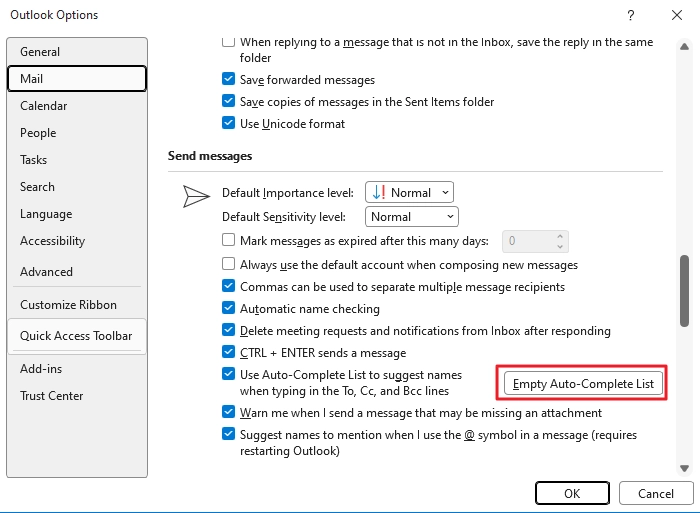The image size is (700, 513).
Task: Click the paper plane send icon
Action: tap(196, 196)
